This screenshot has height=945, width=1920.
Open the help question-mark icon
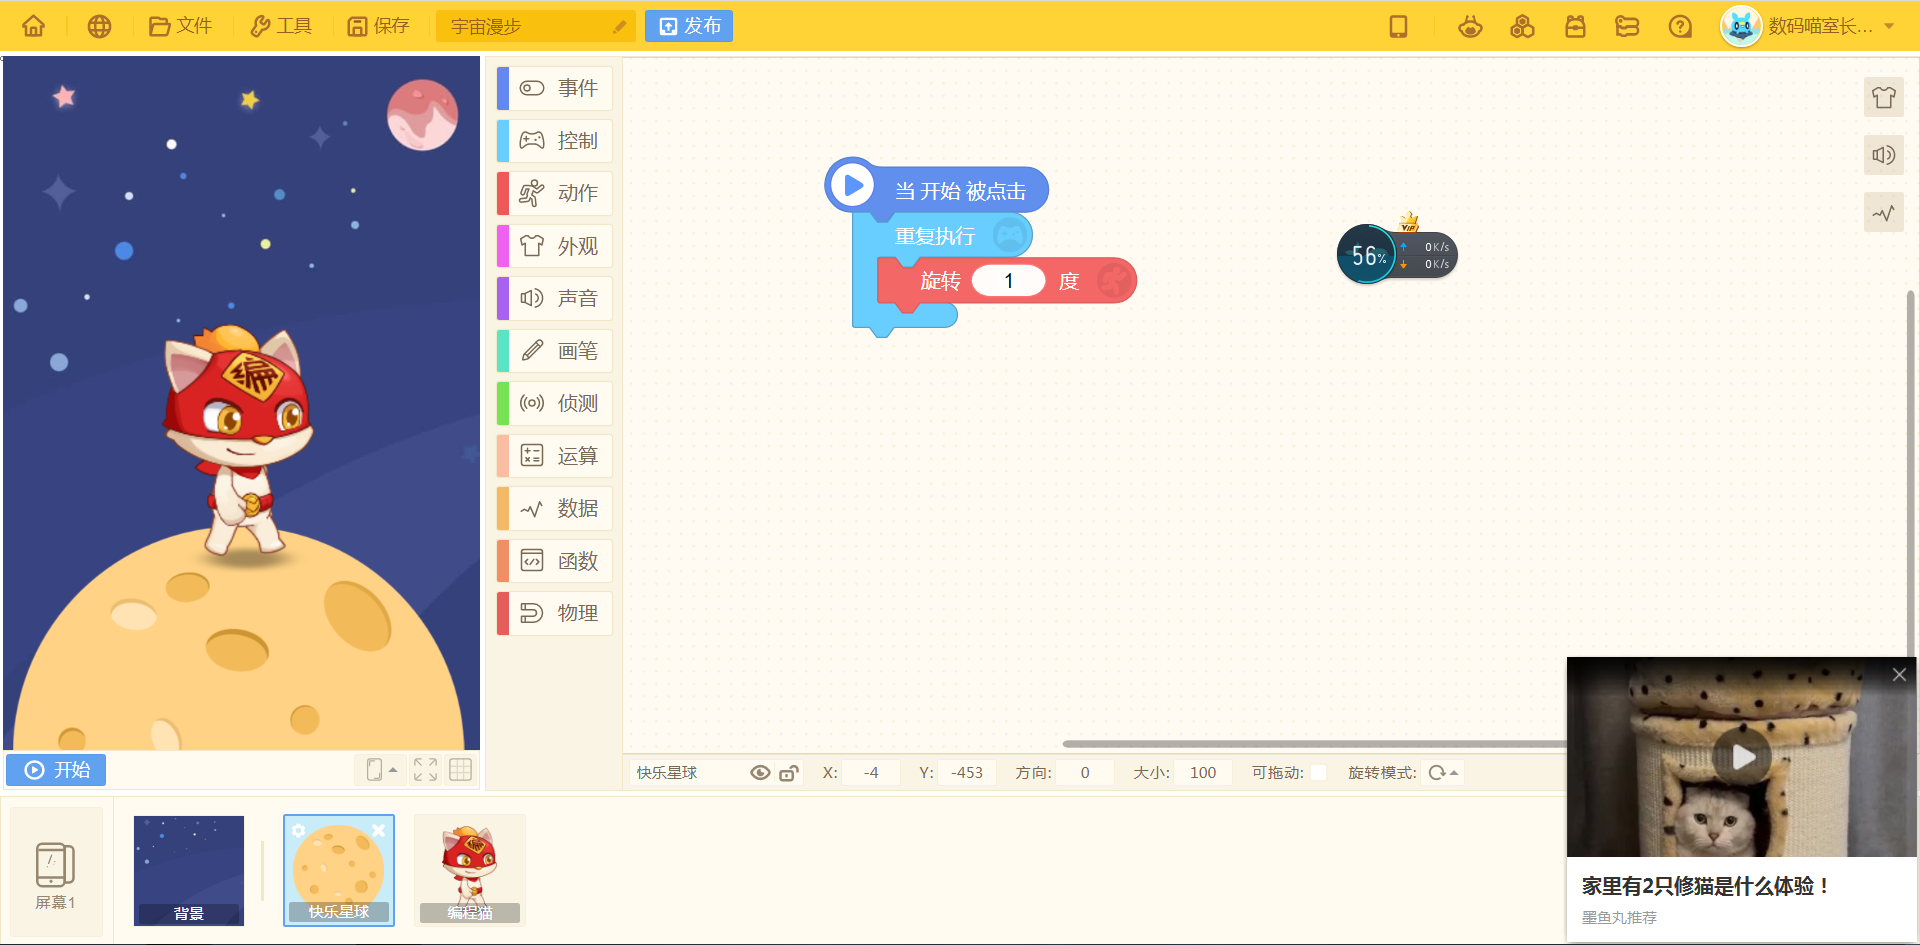point(1680,26)
